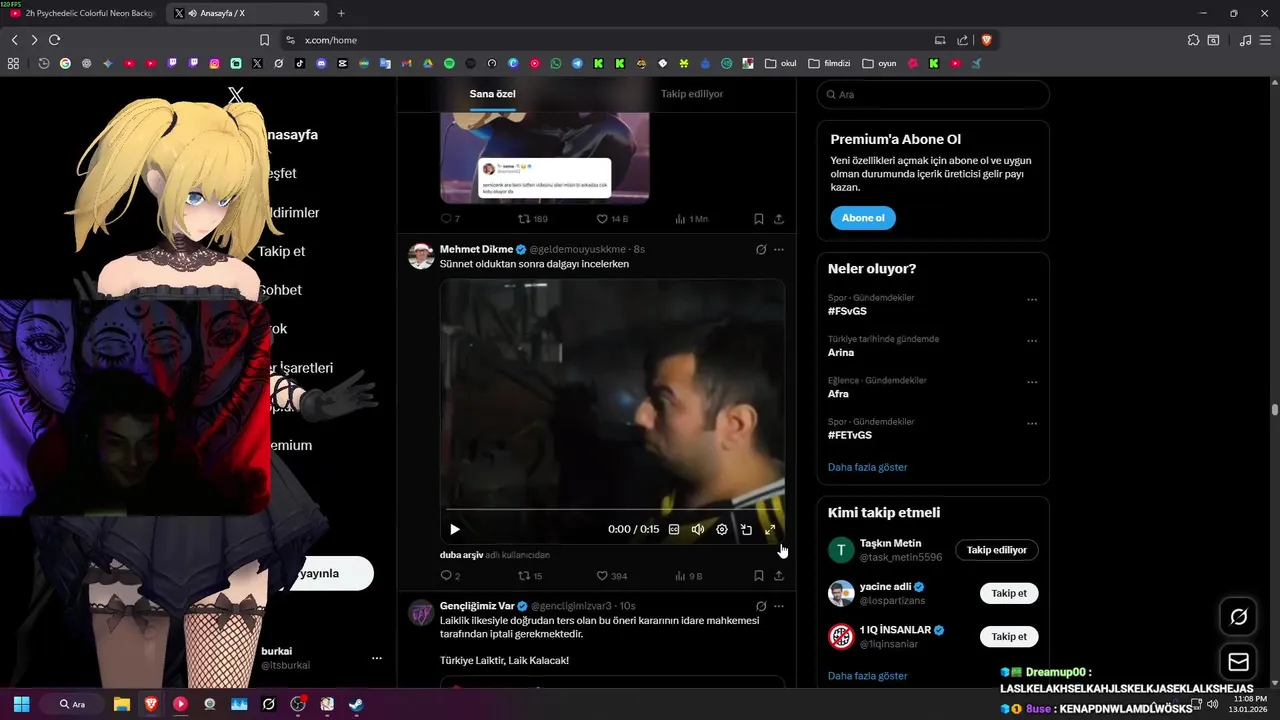
Task: Open messages floating envelope button
Action: click(x=1238, y=662)
